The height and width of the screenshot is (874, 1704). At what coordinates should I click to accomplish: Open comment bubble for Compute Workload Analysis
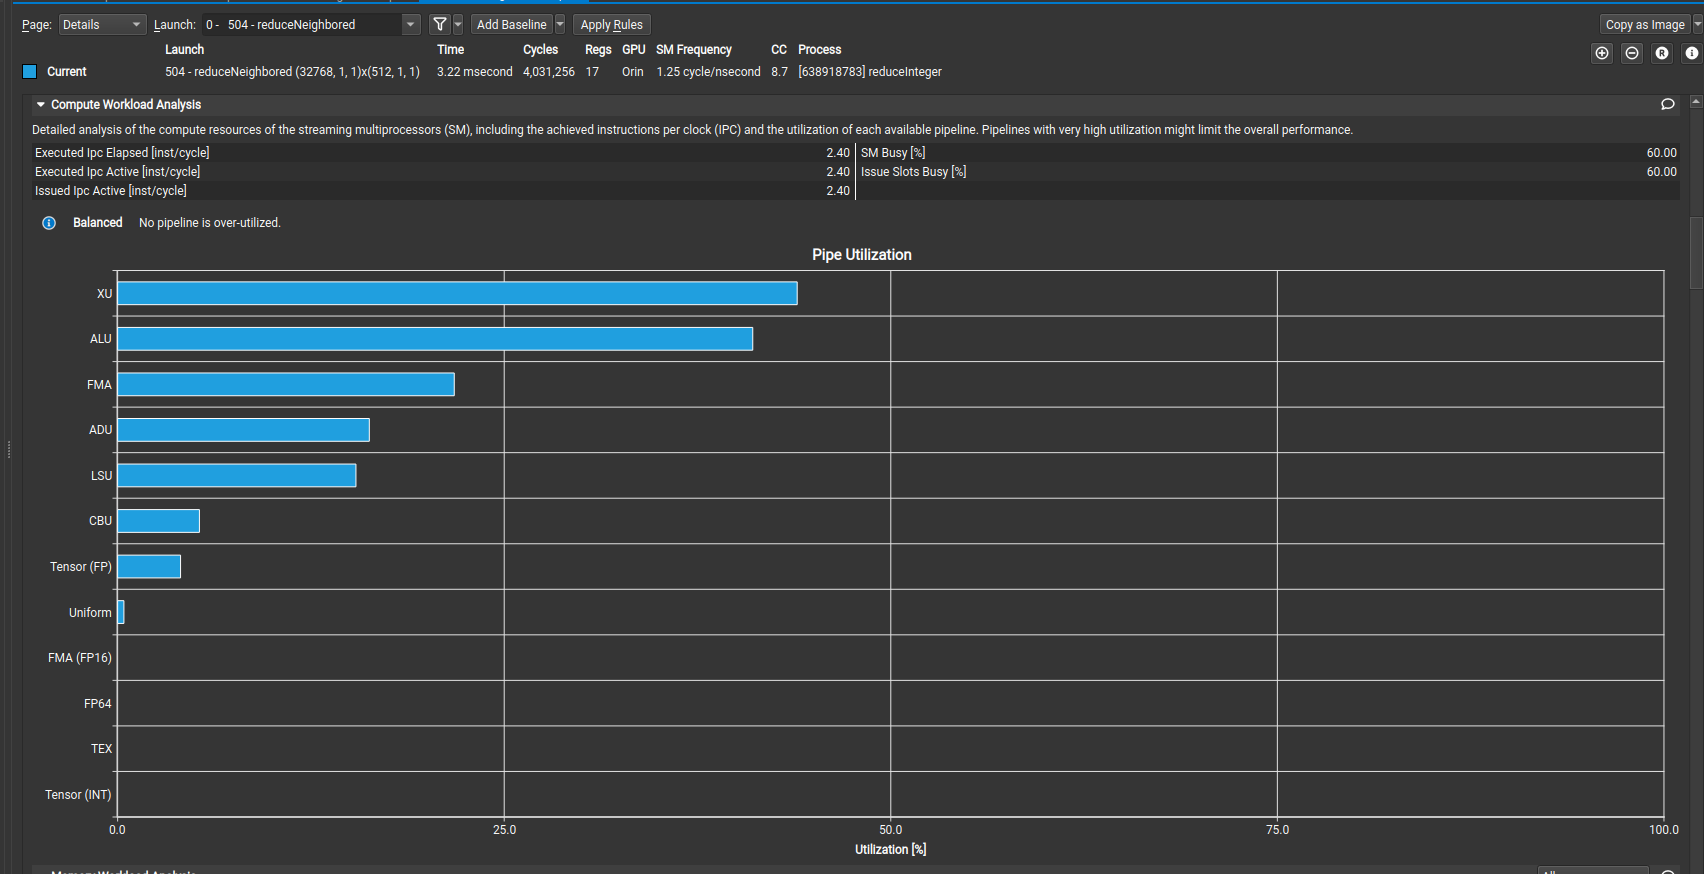[1667, 104]
